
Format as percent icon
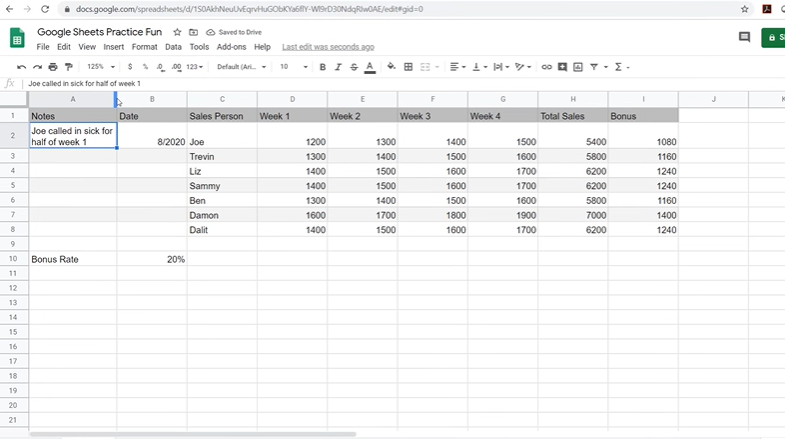point(145,67)
